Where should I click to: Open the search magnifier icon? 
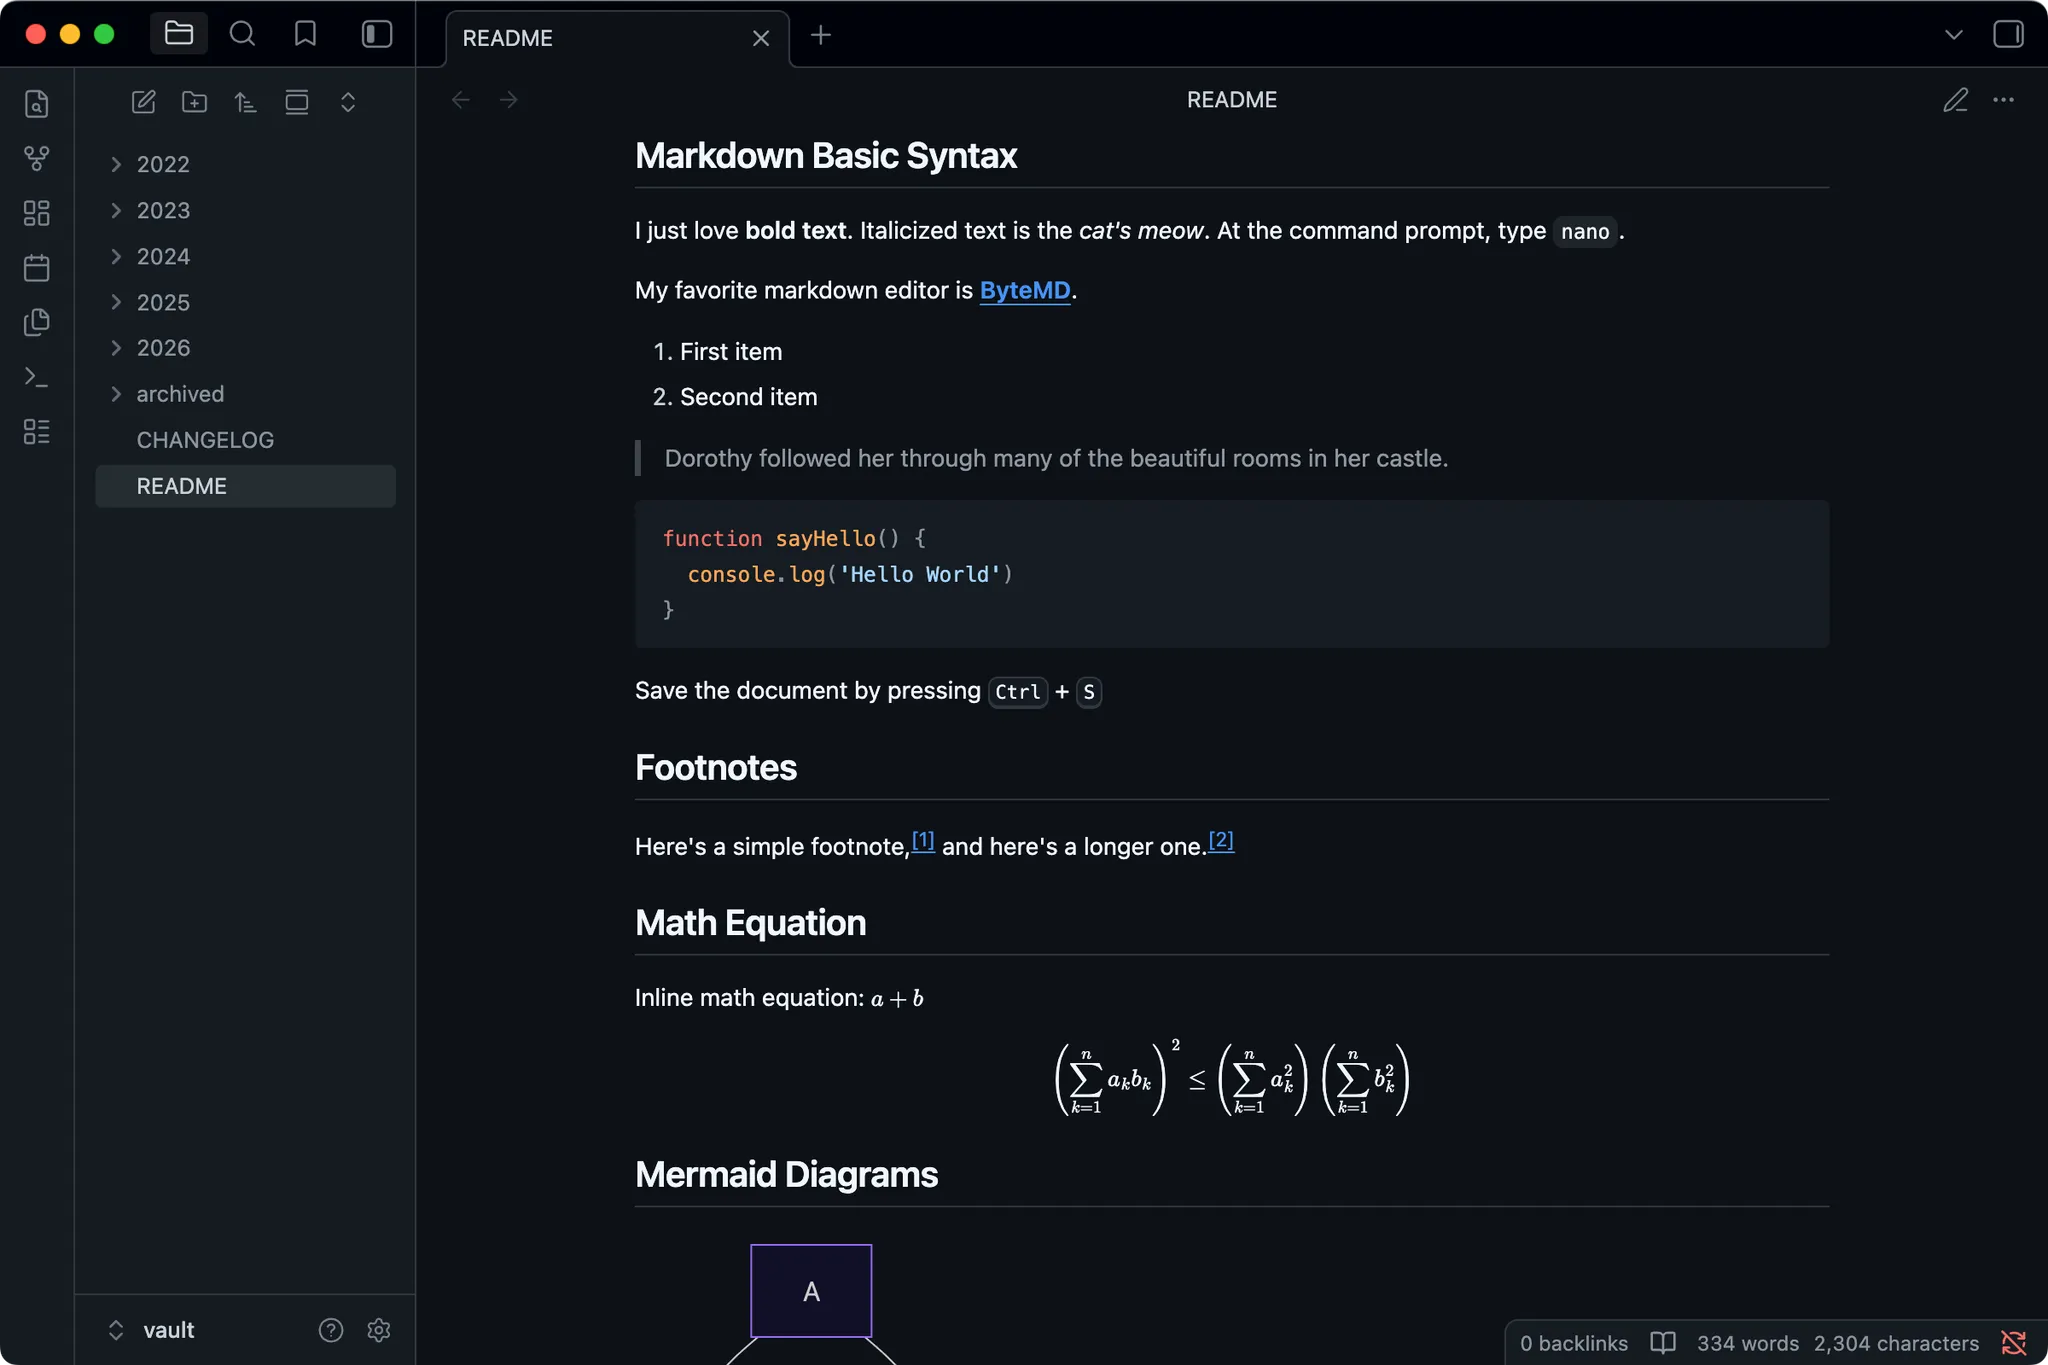point(242,34)
